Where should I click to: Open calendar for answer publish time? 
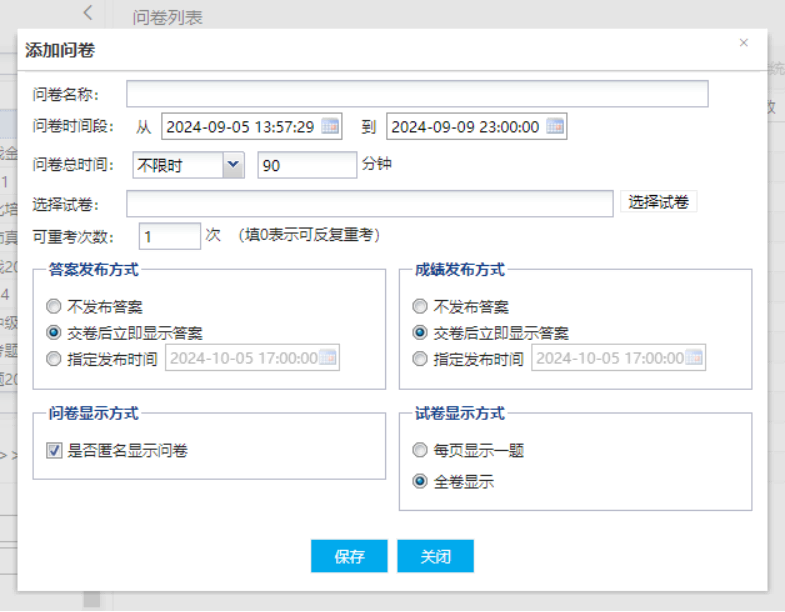tap(328, 359)
